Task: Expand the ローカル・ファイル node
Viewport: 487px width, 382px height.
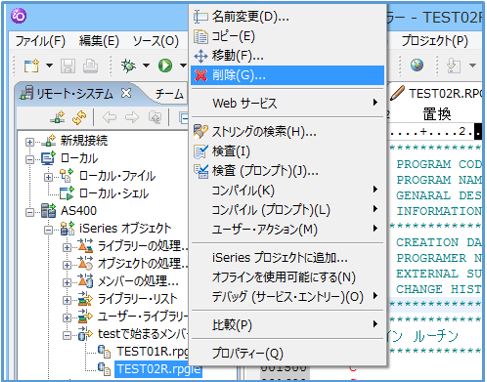Action: click(48, 177)
